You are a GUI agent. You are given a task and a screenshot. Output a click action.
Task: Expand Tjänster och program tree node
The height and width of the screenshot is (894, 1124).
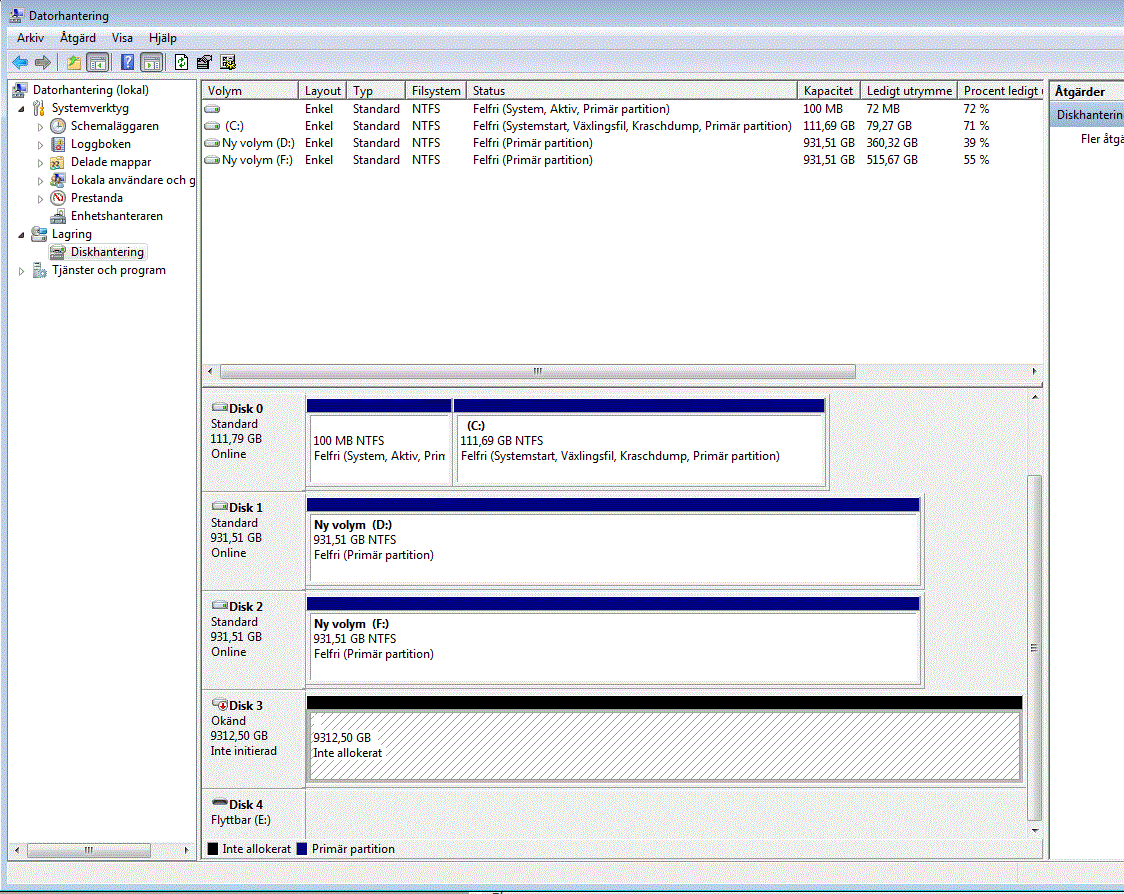22,271
